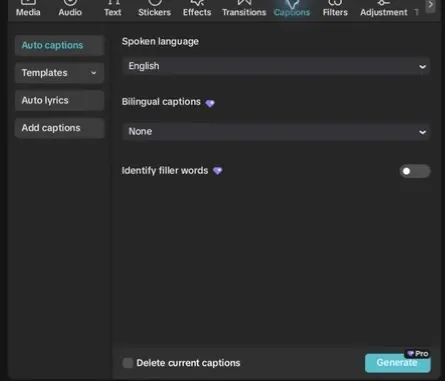Select Auto captions in sidebar
445x381 pixels.
click(59, 45)
